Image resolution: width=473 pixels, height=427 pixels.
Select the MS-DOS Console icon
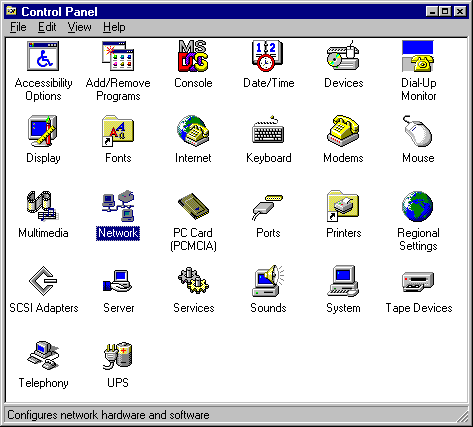click(193, 56)
